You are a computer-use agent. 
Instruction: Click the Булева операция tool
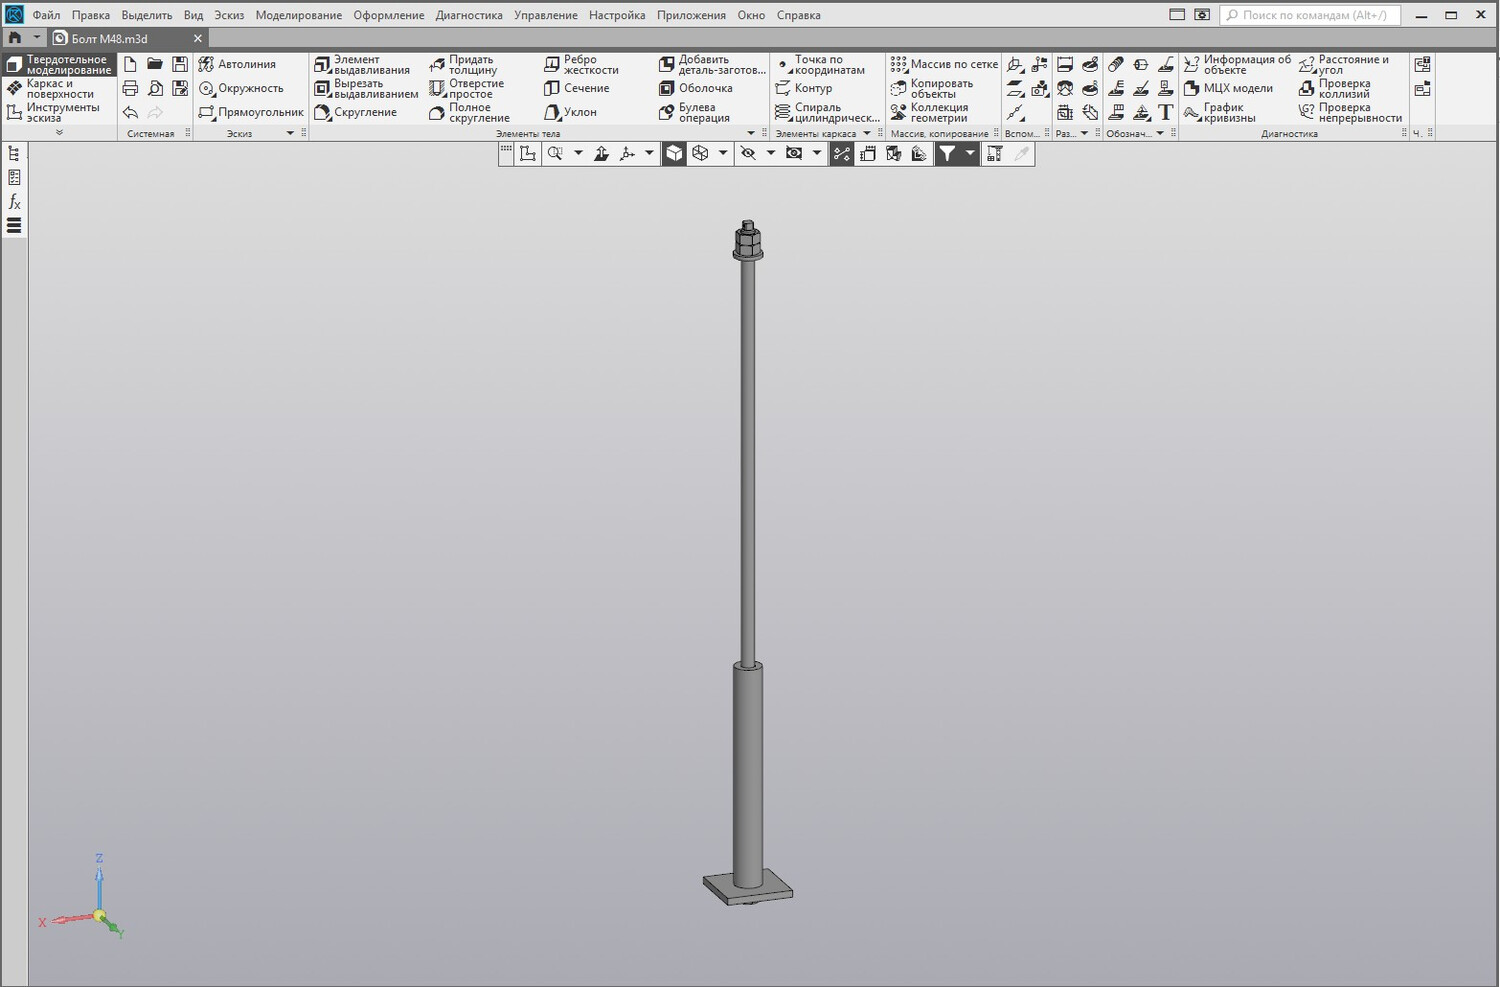click(694, 112)
